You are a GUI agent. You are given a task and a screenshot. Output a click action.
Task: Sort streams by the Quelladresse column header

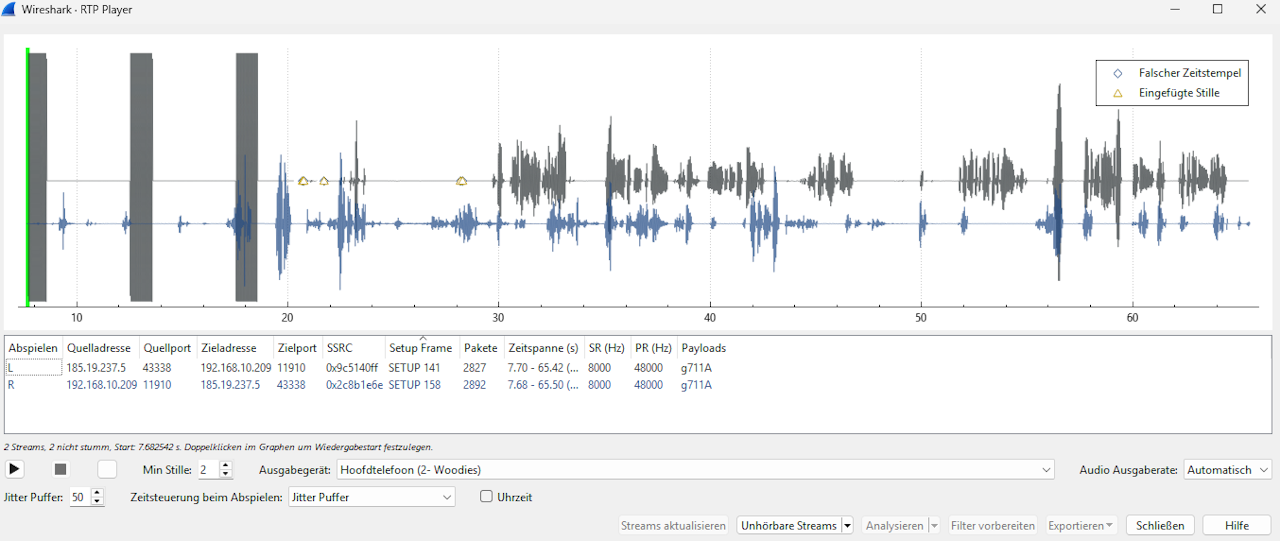click(x=99, y=348)
